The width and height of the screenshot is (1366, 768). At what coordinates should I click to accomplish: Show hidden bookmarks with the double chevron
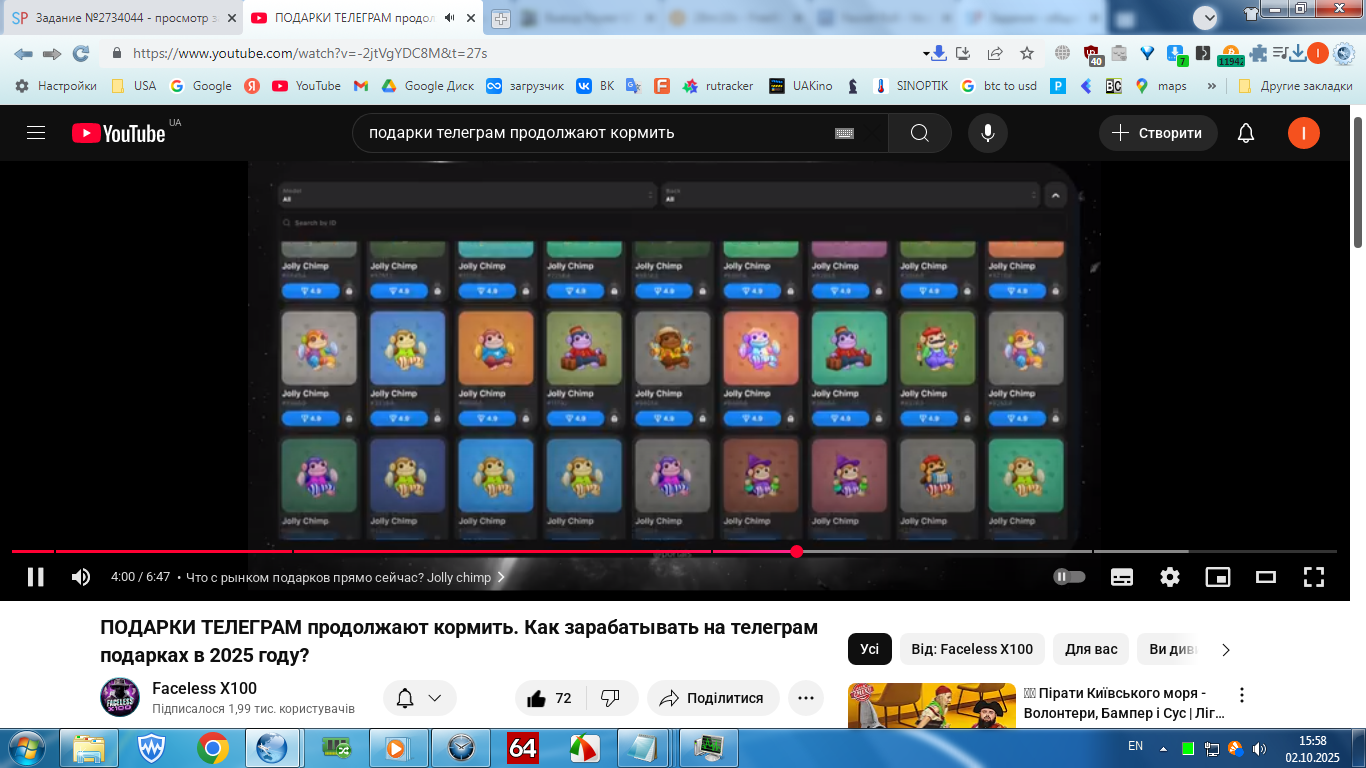[x=1212, y=86]
